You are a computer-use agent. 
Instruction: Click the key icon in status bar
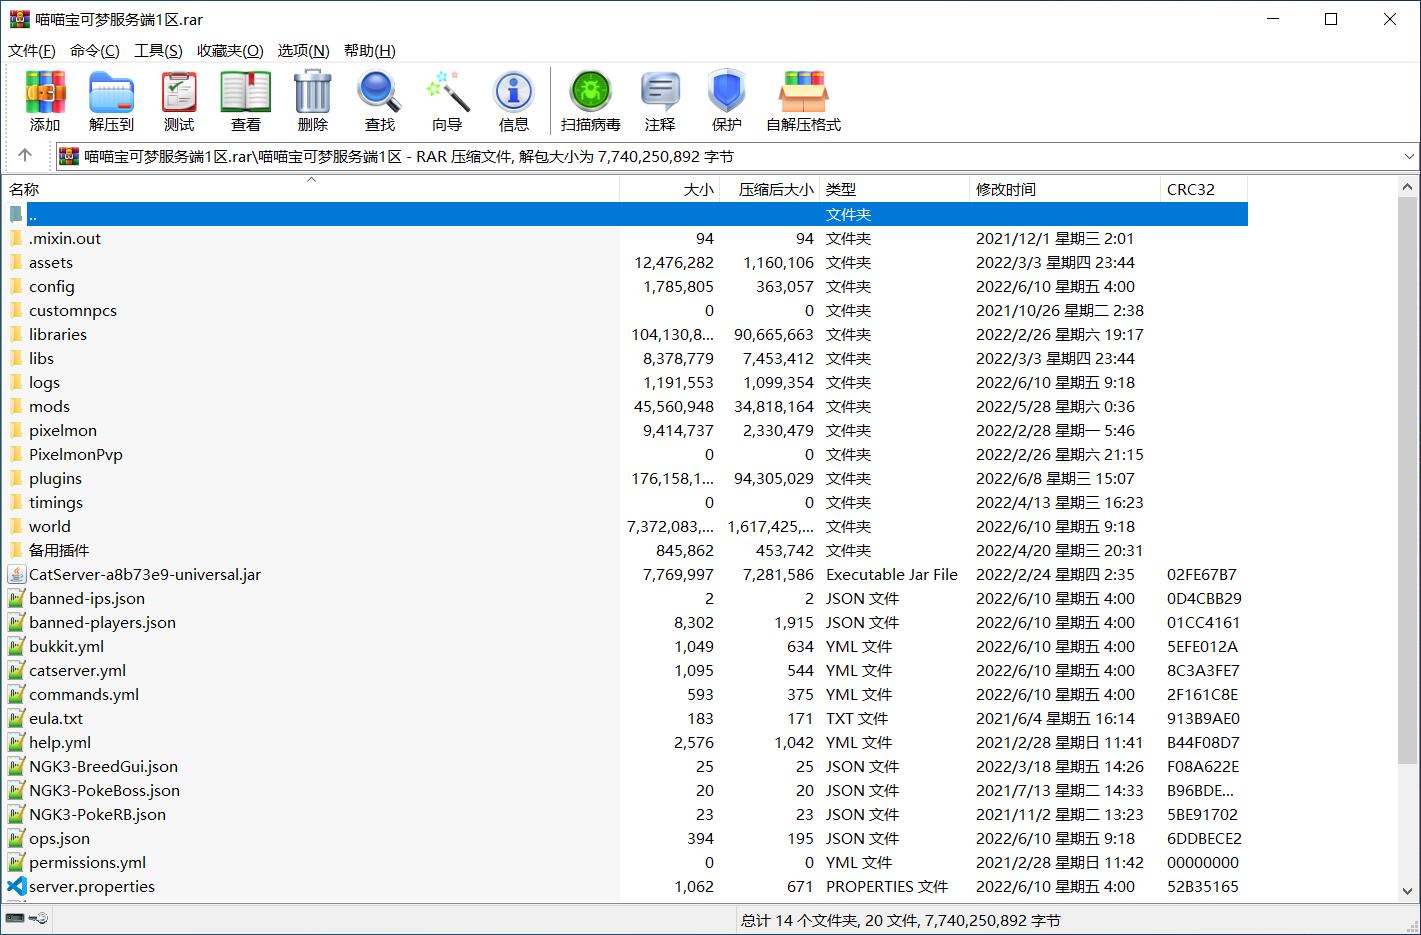[39, 918]
